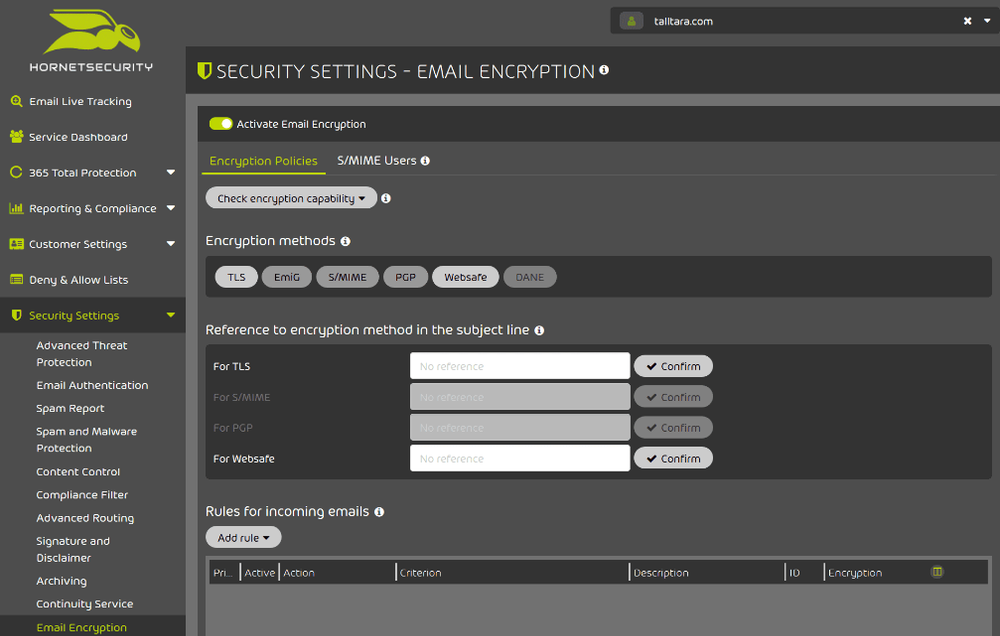The height and width of the screenshot is (636, 1000).
Task: Expand the Customer Settings menu arrow
Action: pyautogui.click(x=171, y=244)
